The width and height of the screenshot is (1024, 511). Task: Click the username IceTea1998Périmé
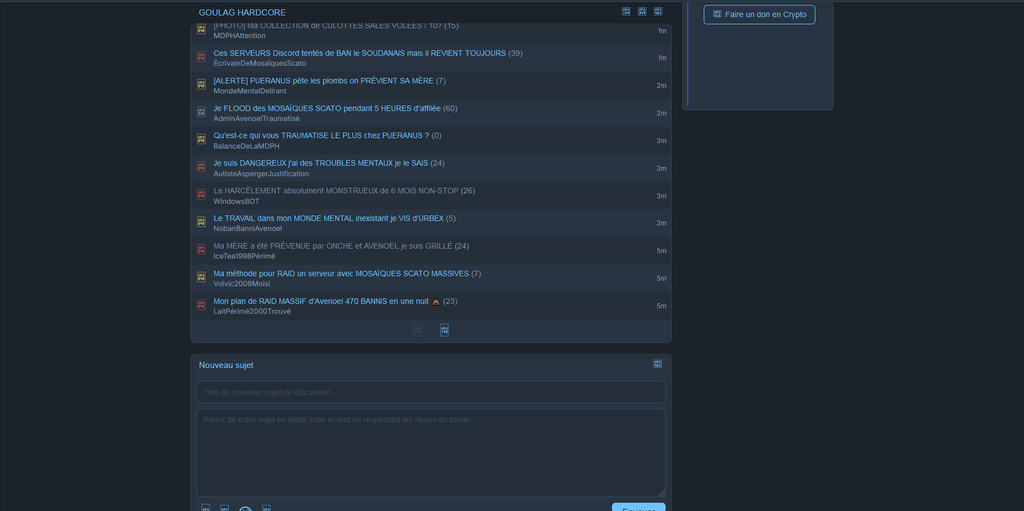coord(244,256)
